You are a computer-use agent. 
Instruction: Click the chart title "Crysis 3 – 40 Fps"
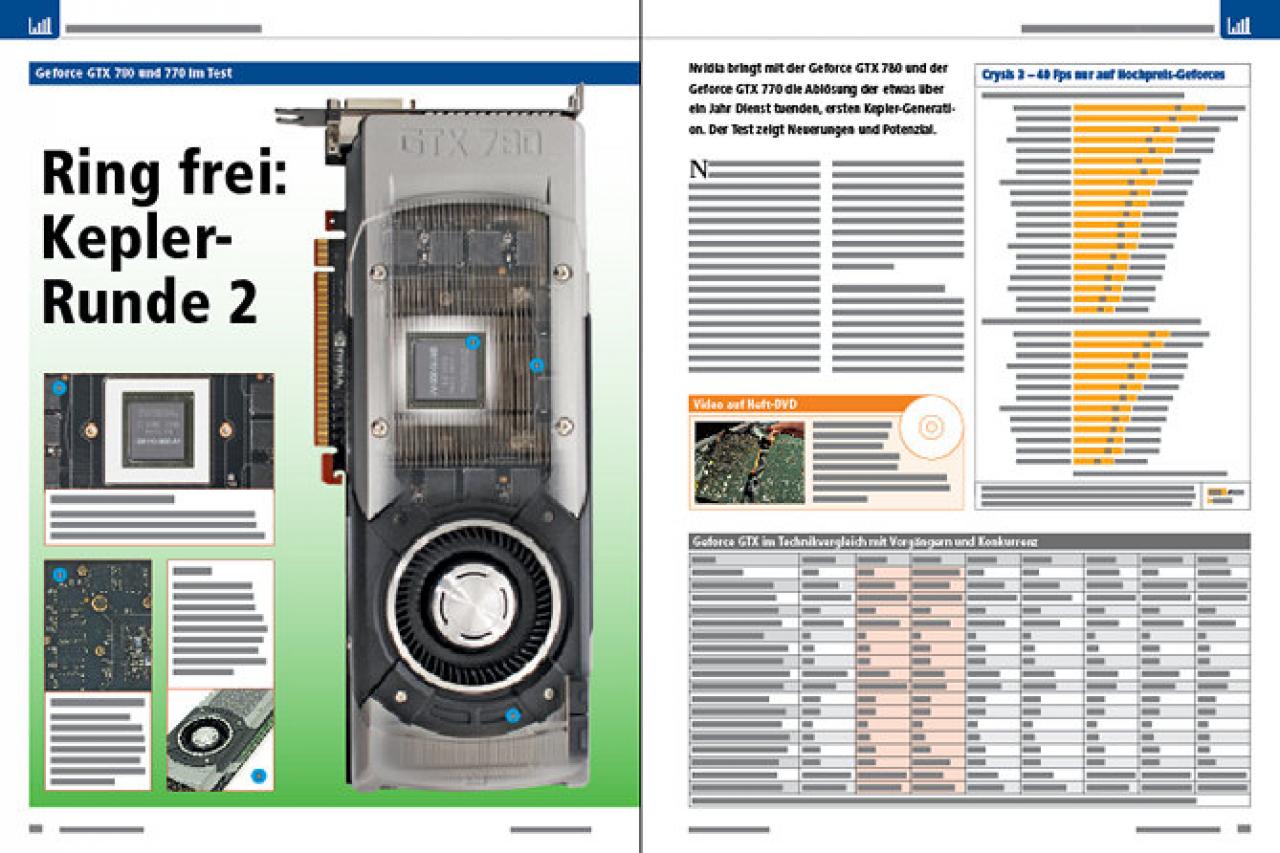point(1101,74)
